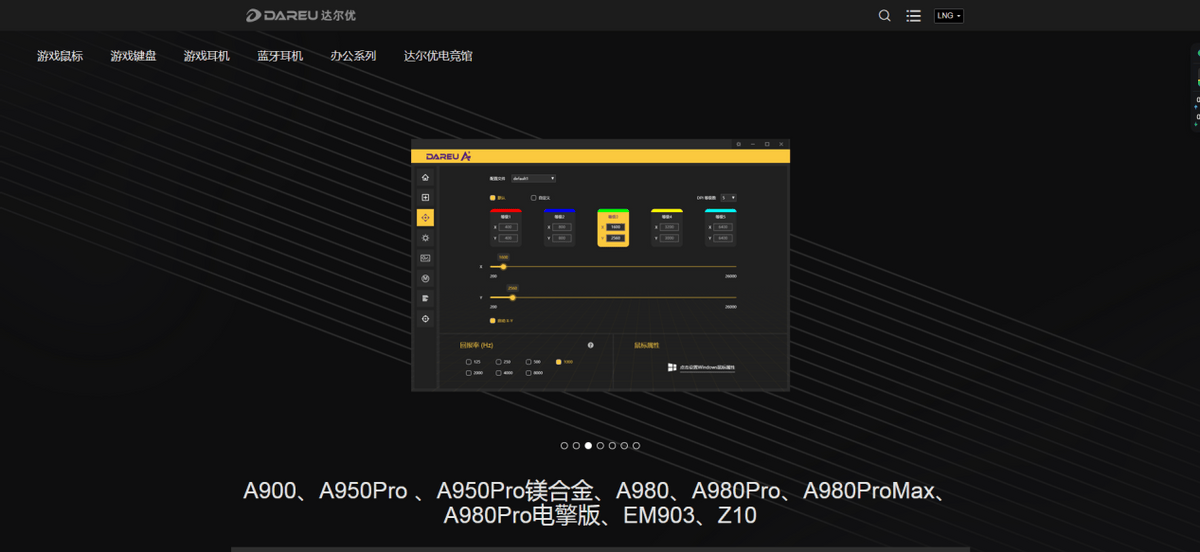1200x552 pixels.
Task: Open the 蓝牙耳机 navigation item
Action: 280,56
